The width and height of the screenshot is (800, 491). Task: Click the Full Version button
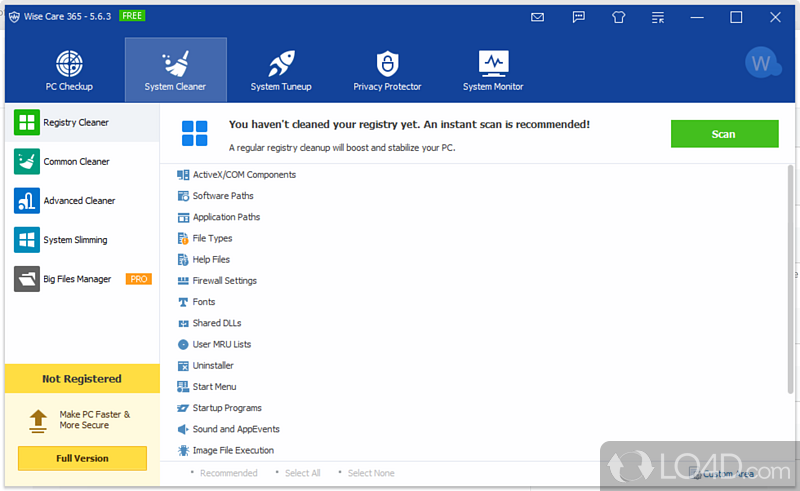point(82,458)
